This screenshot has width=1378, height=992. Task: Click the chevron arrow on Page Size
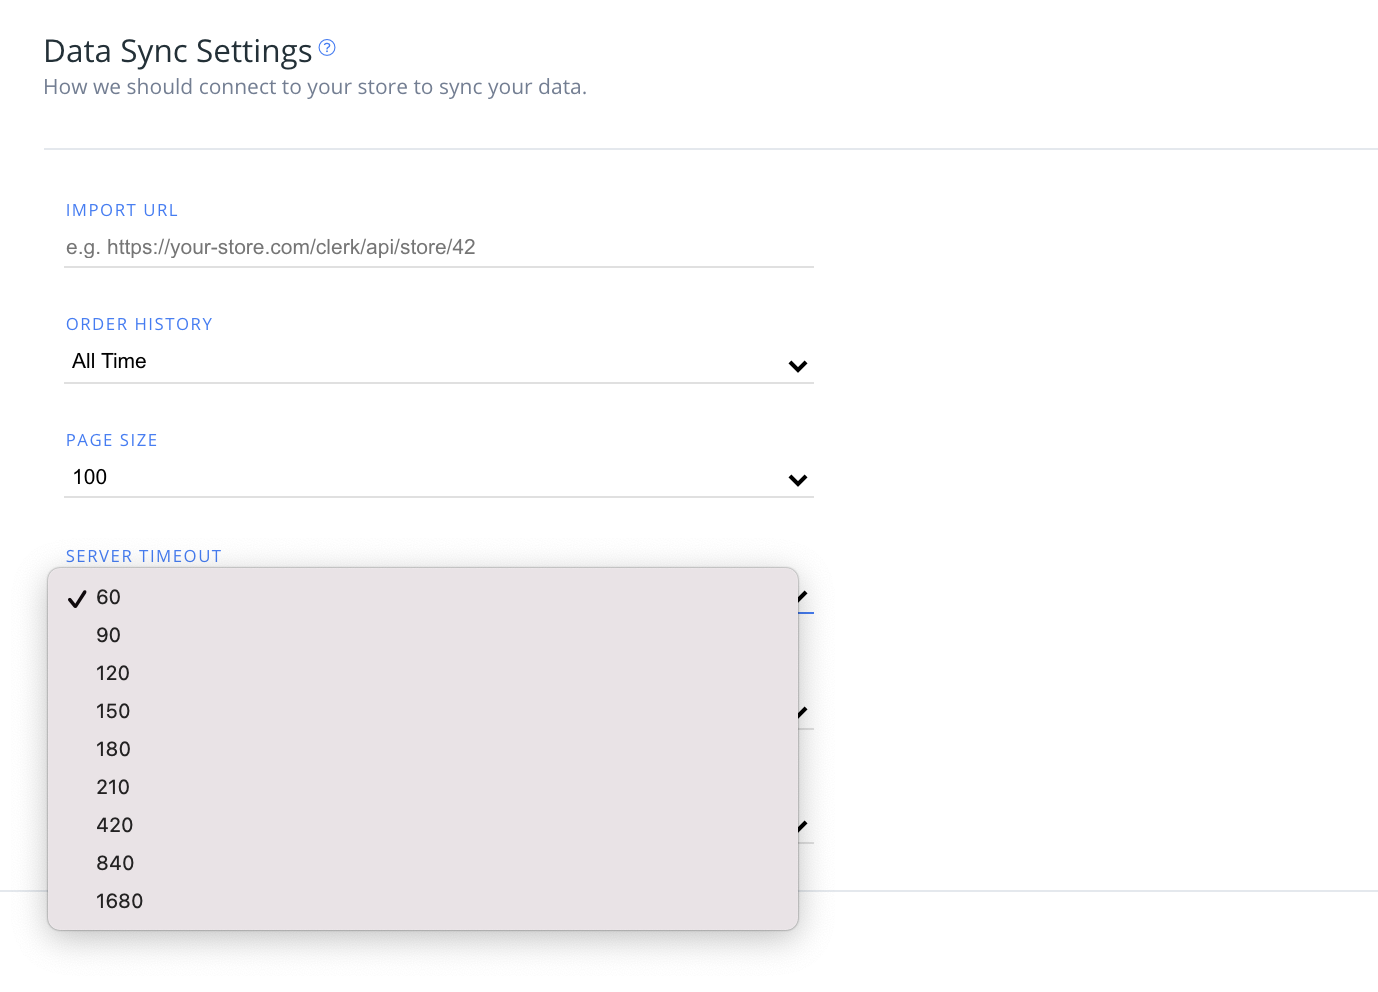click(797, 480)
